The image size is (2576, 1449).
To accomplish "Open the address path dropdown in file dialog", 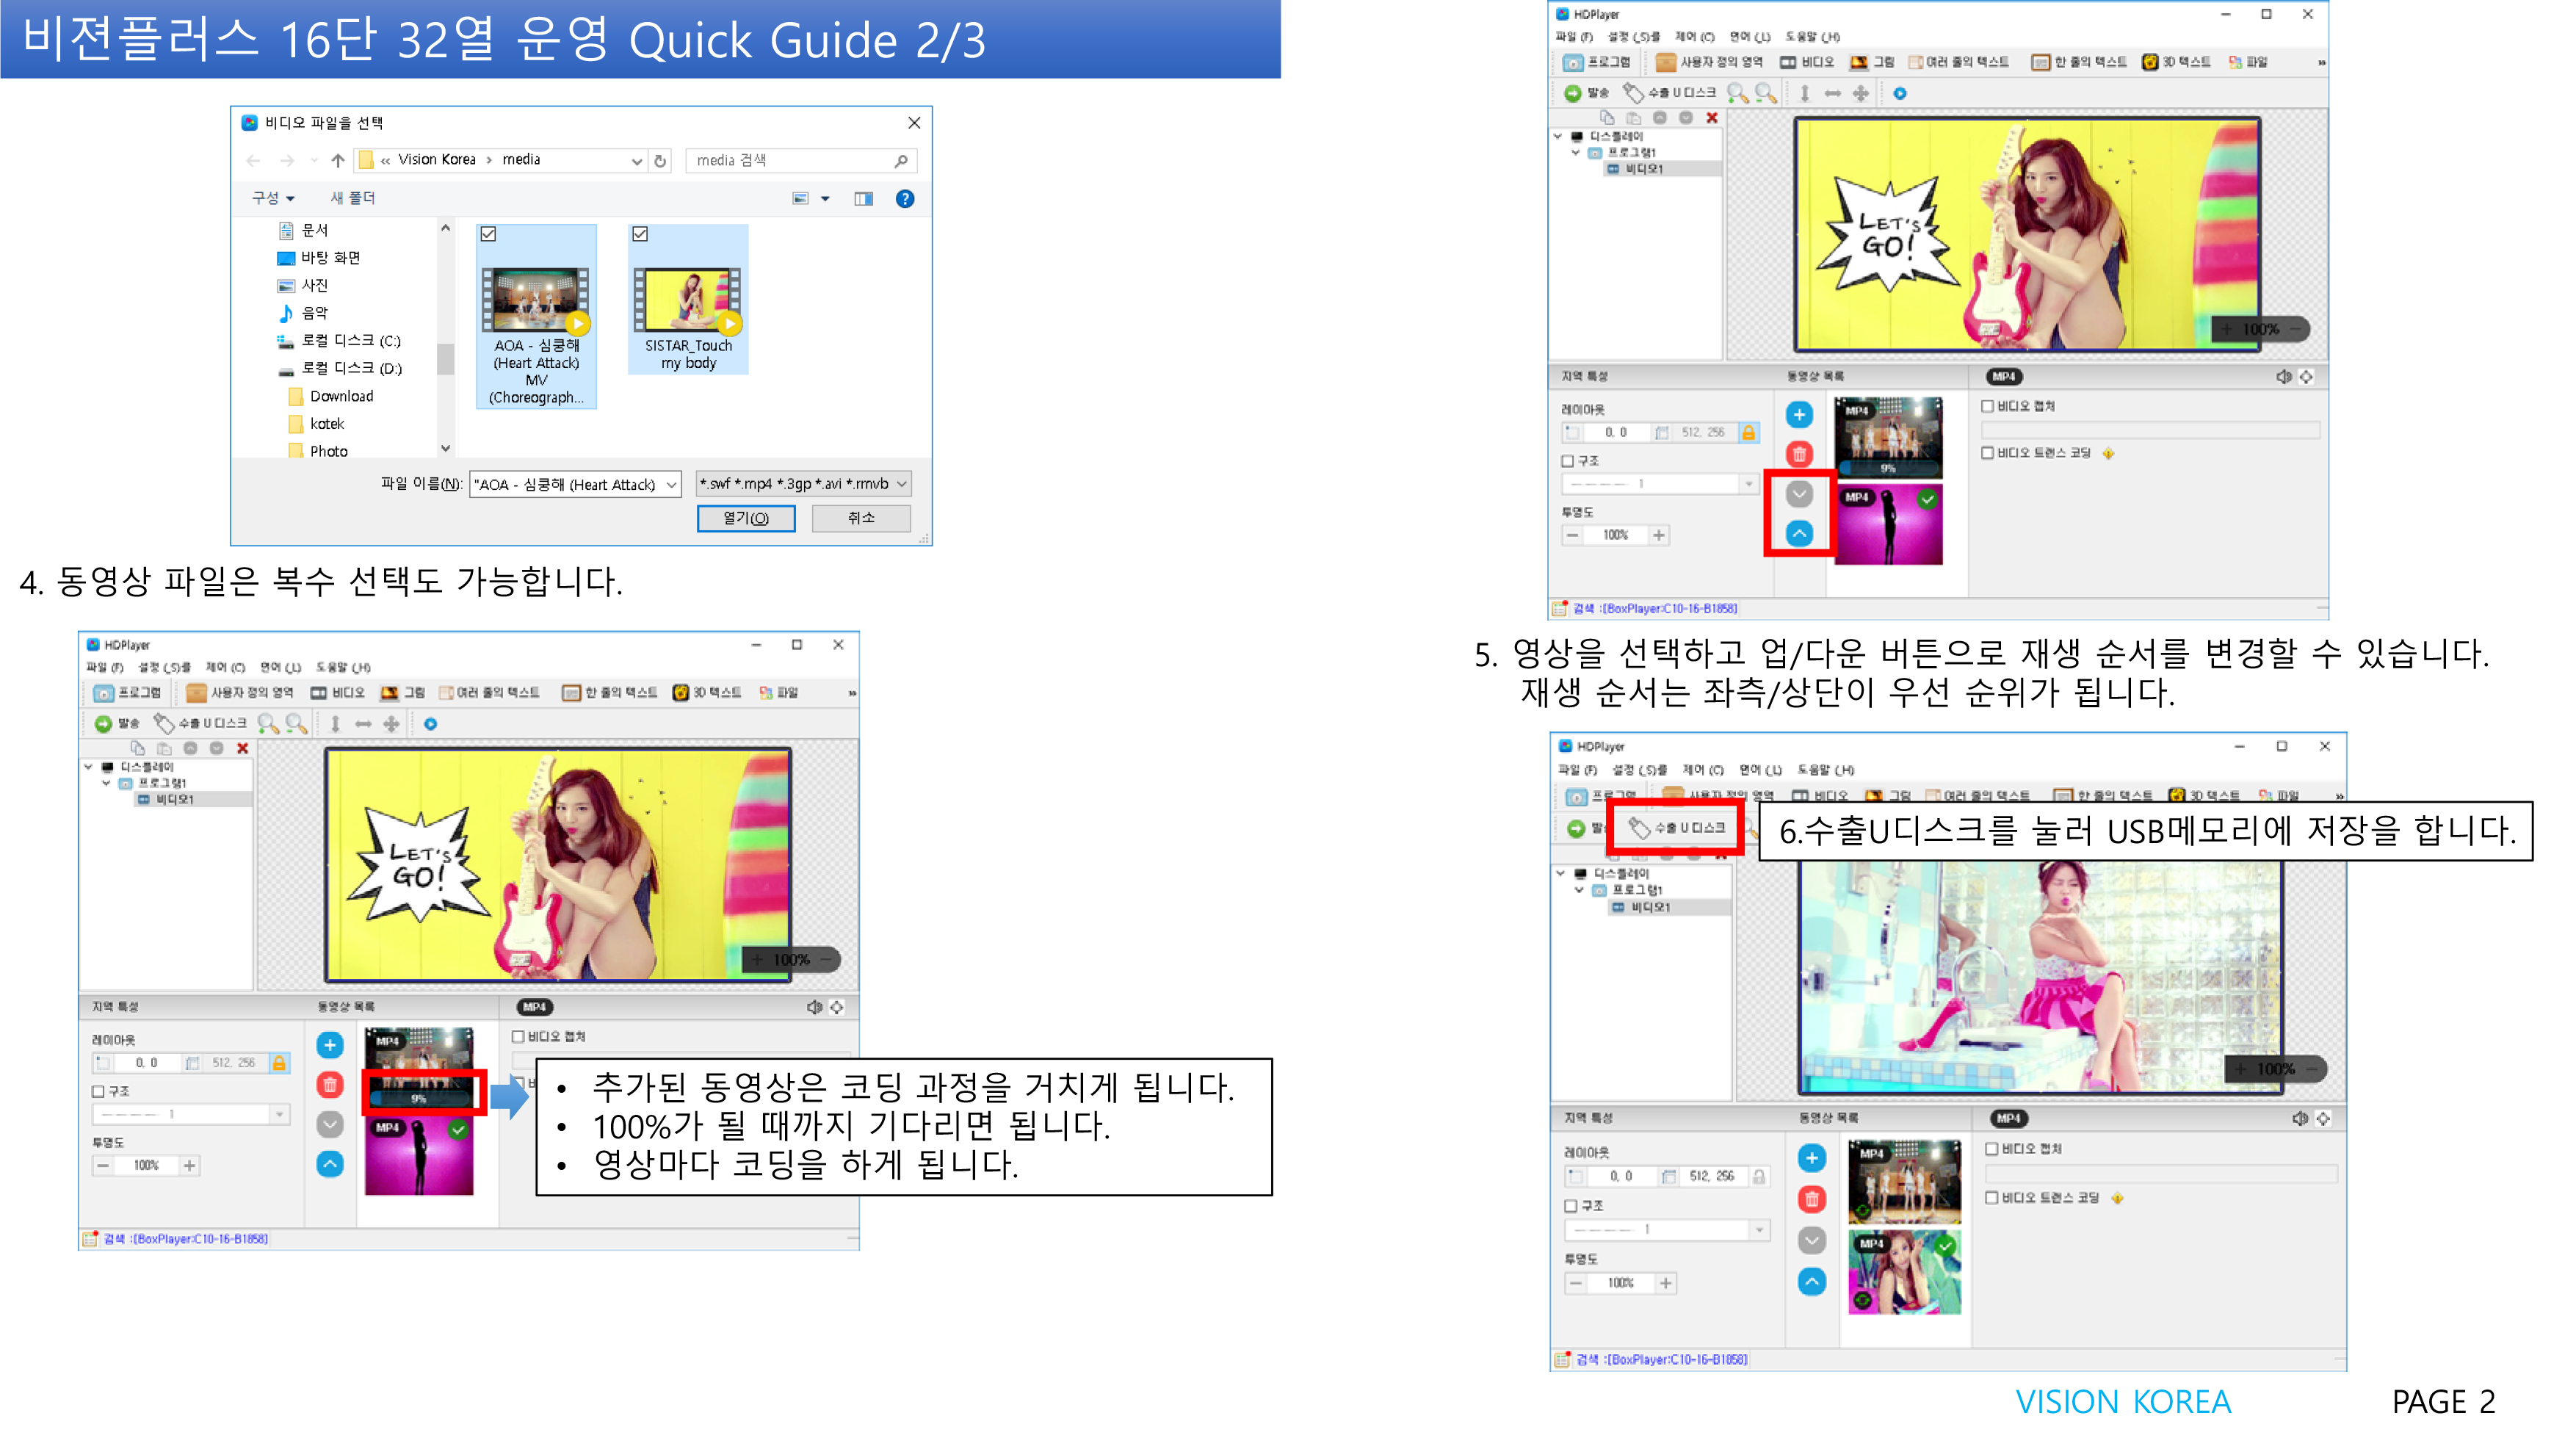I will coord(636,160).
